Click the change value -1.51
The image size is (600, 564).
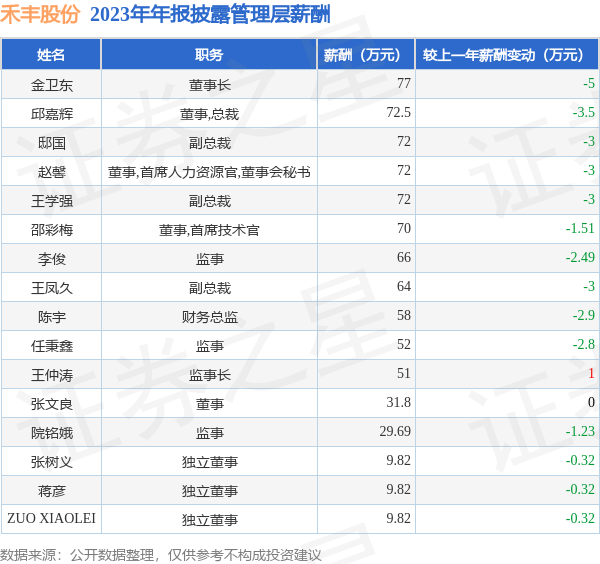point(580,228)
